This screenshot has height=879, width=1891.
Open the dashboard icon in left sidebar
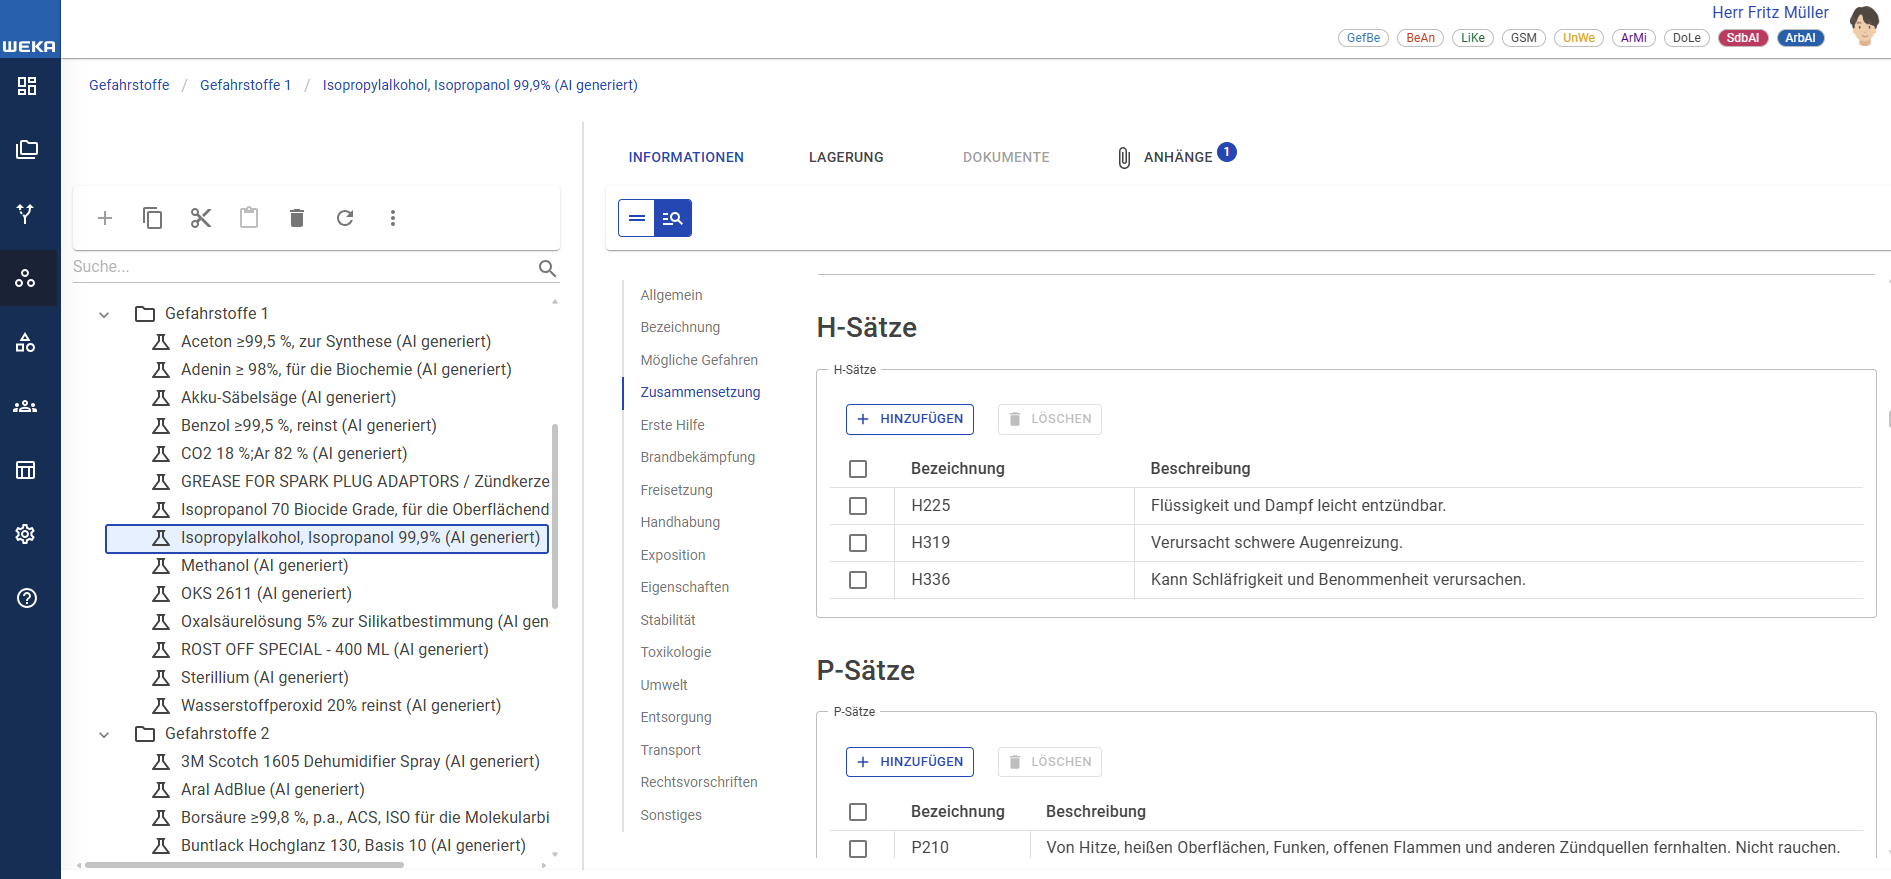point(27,86)
